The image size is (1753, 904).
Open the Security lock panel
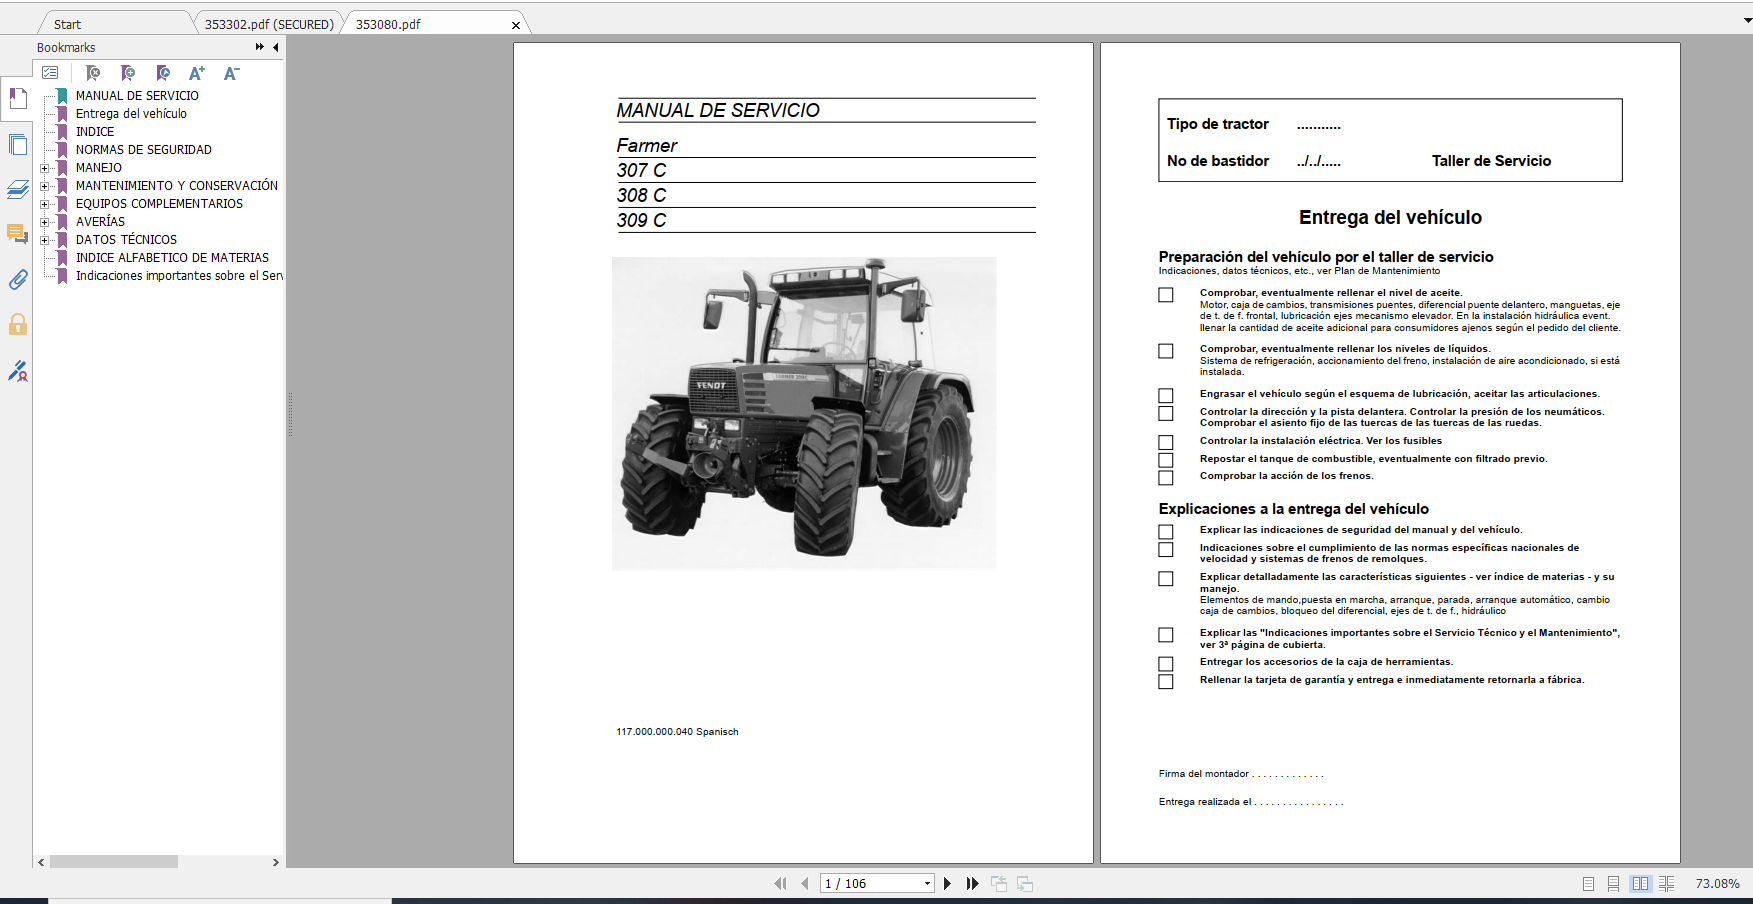tap(17, 324)
